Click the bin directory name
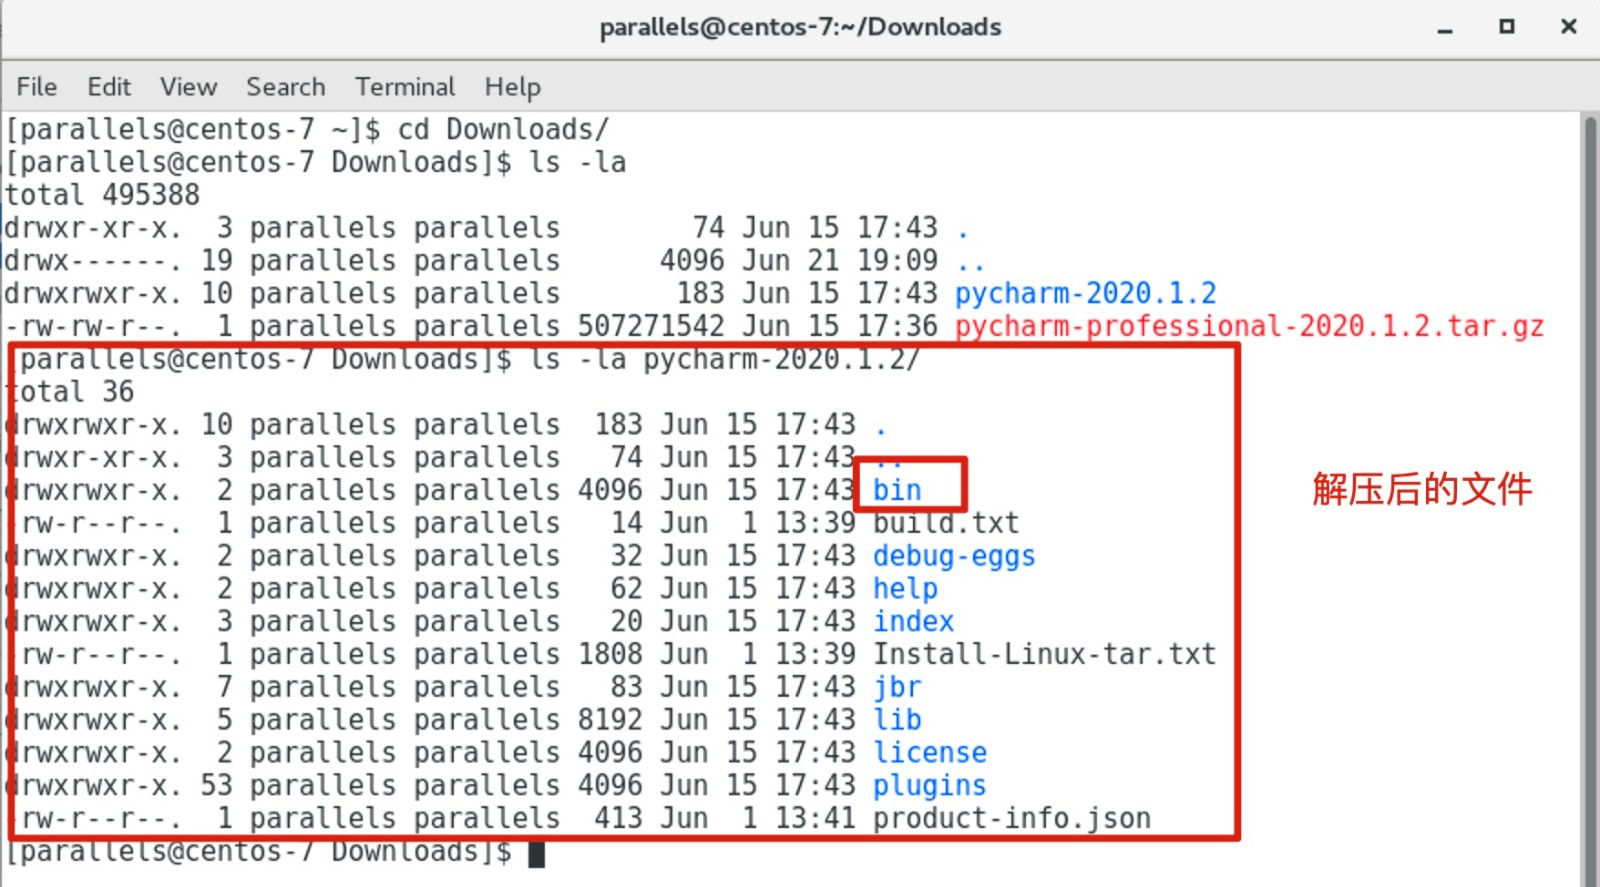 (897, 490)
